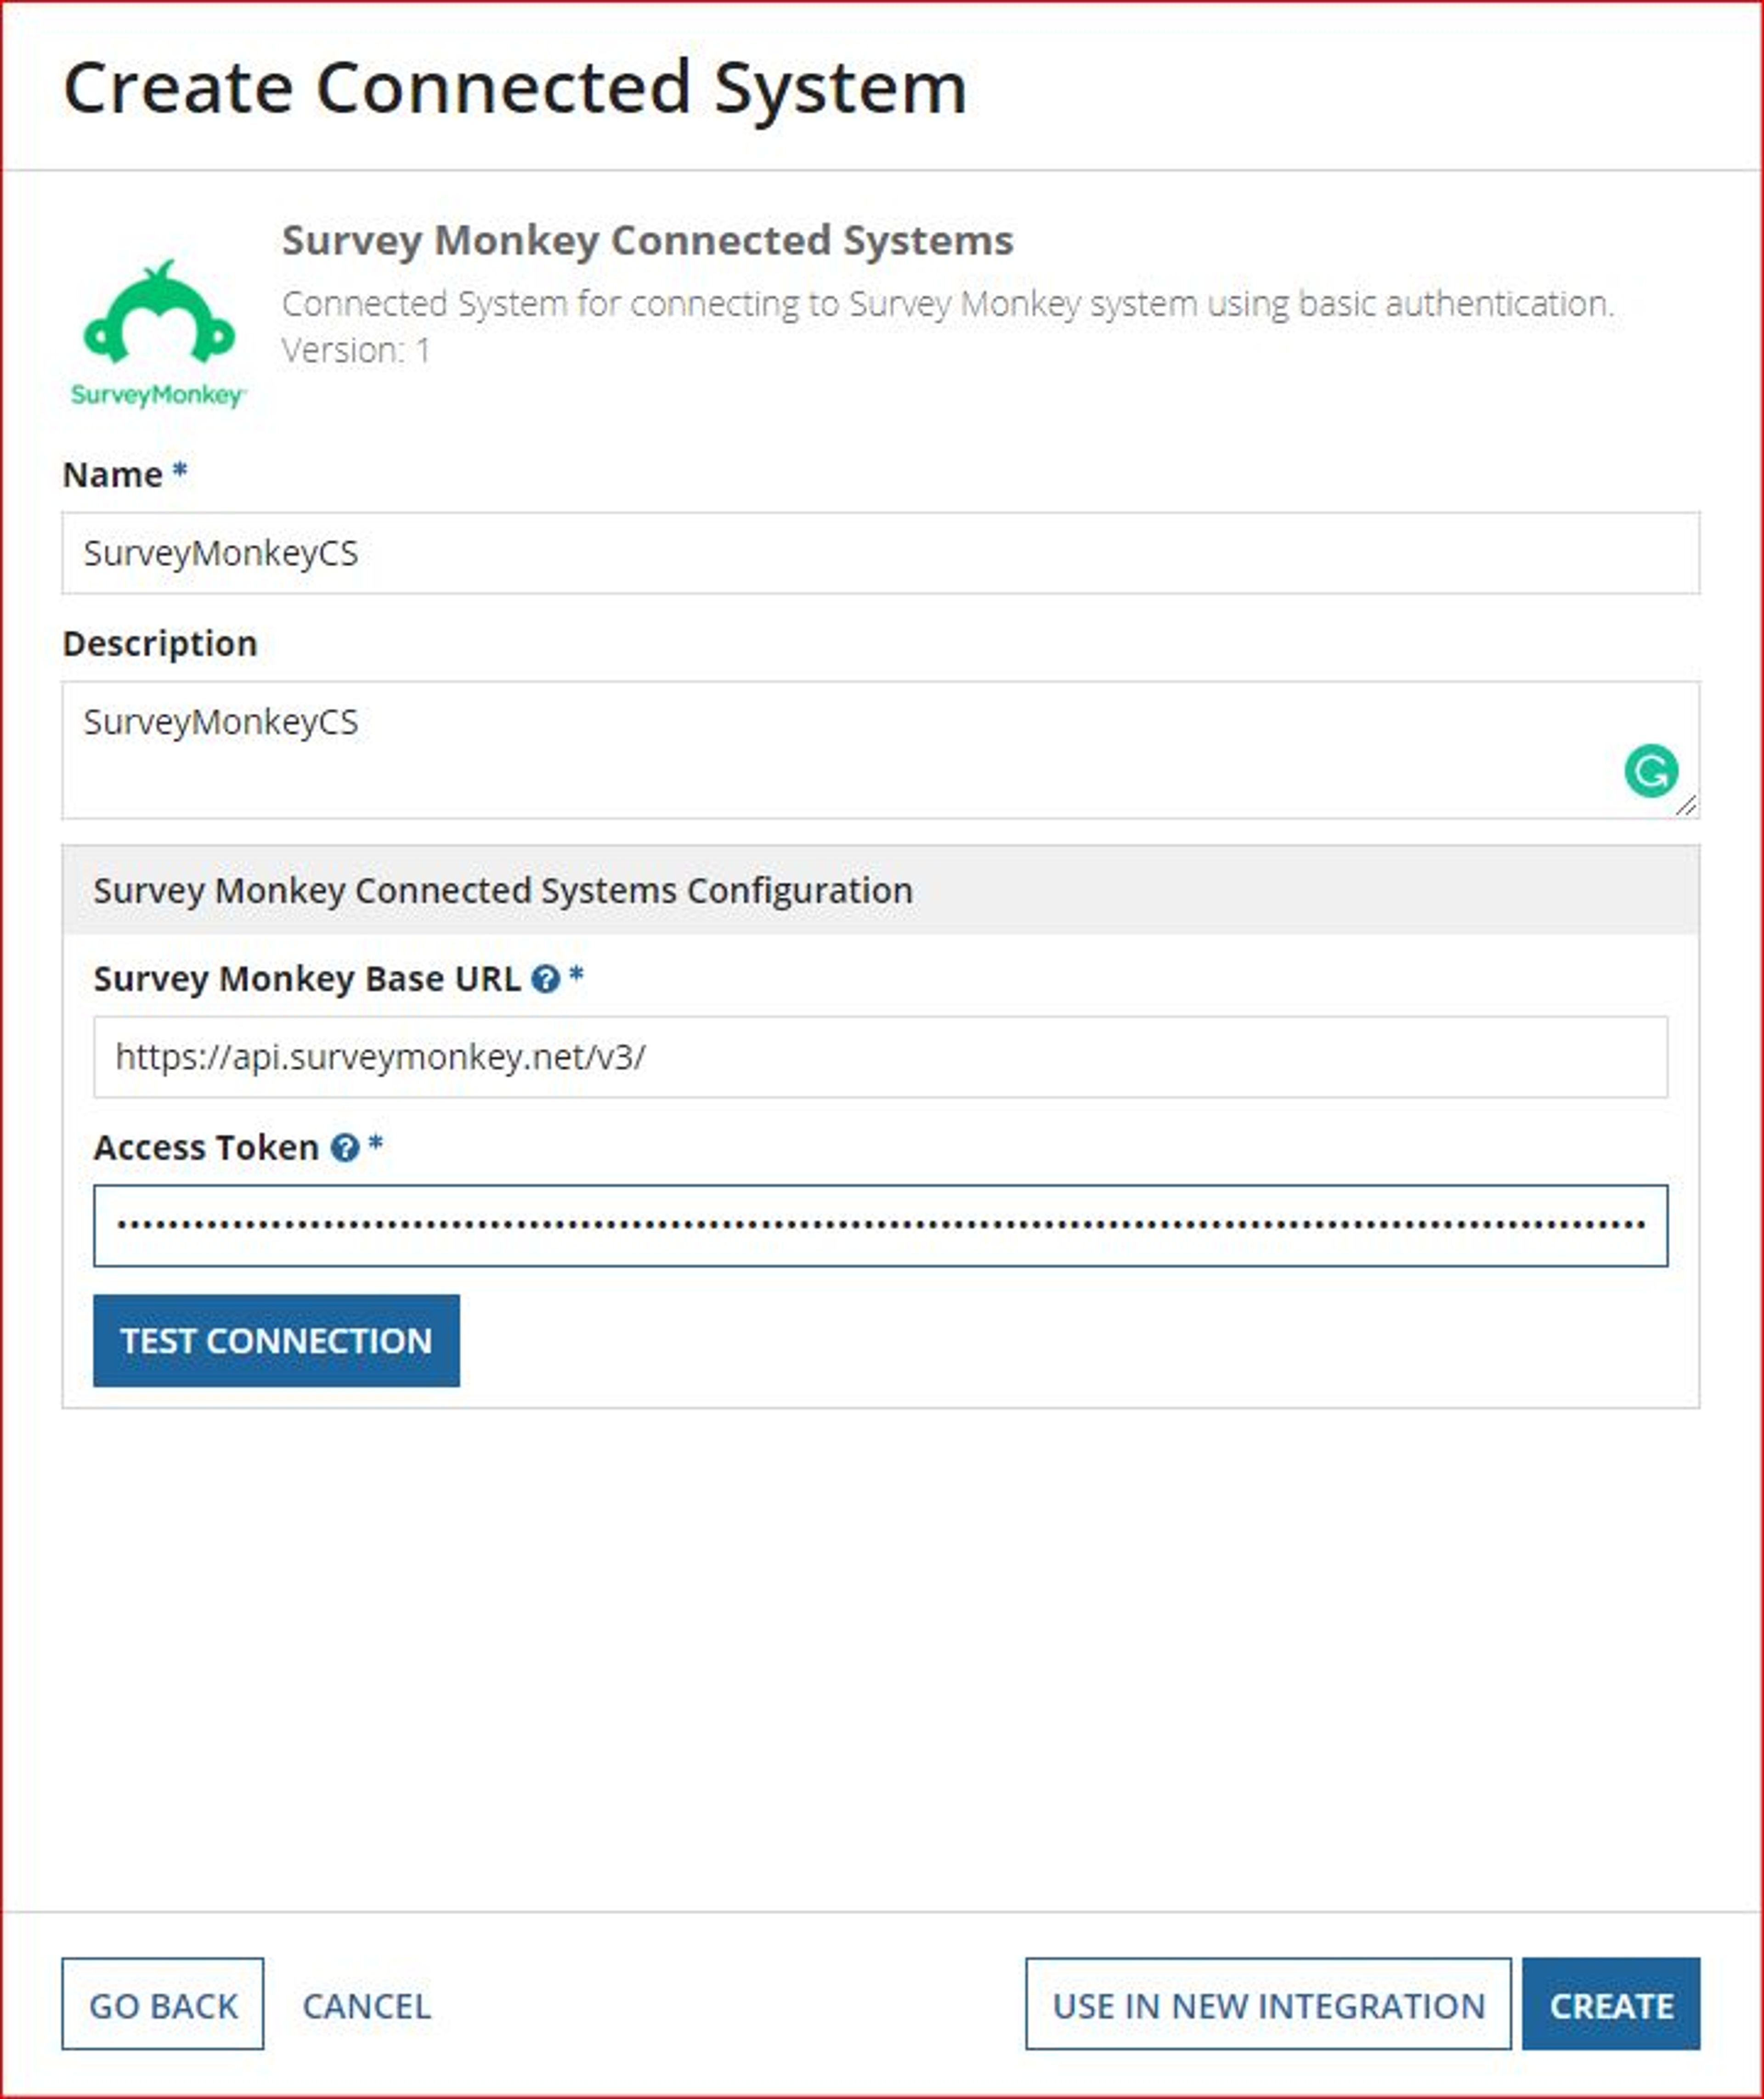Viewport: 1764px width, 2099px height.
Task: Click Grammarly icon in Description box
Action: pyautogui.click(x=1651, y=771)
